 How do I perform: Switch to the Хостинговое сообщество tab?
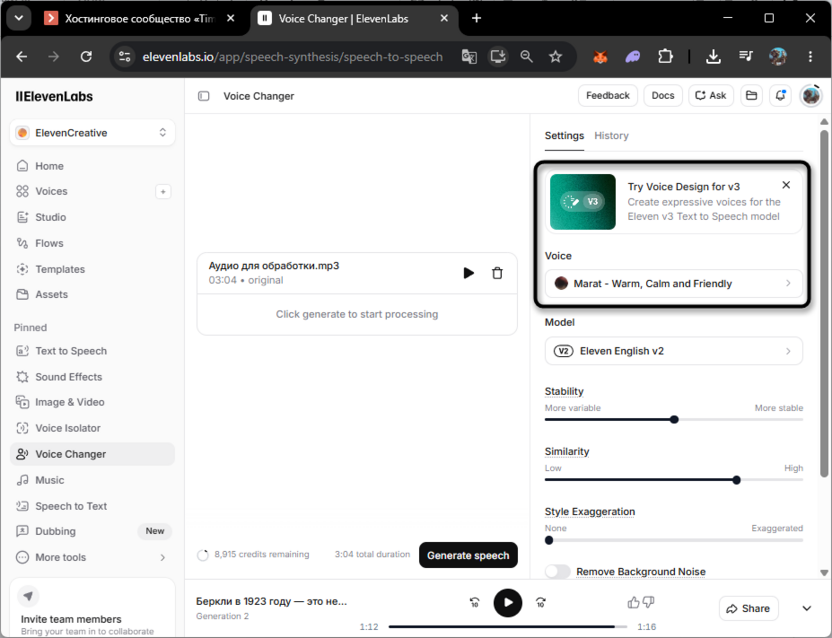tap(141, 19)
